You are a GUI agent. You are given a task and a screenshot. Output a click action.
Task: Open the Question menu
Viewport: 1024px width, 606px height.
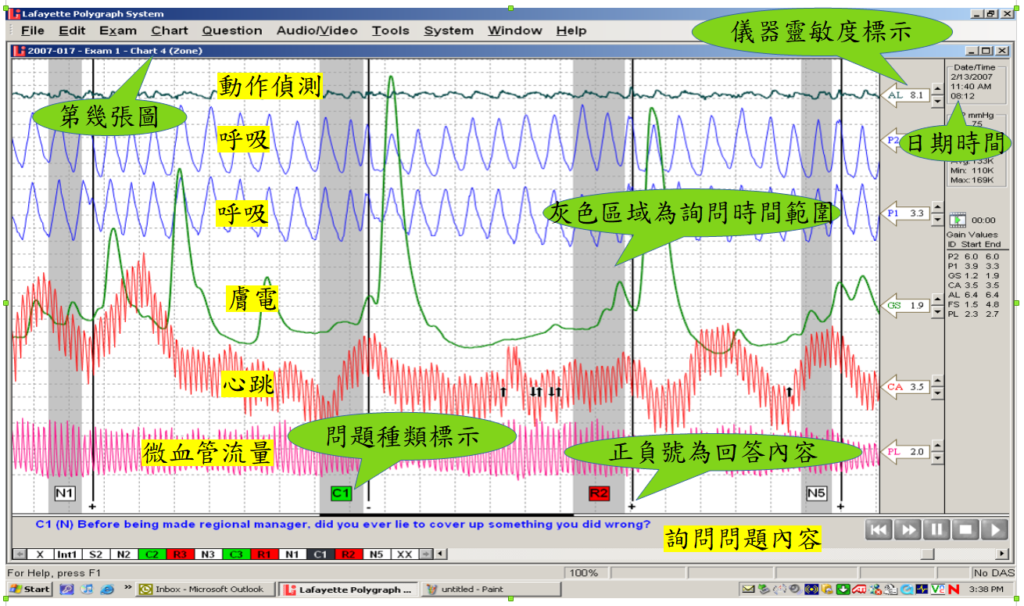coord(232,30)
